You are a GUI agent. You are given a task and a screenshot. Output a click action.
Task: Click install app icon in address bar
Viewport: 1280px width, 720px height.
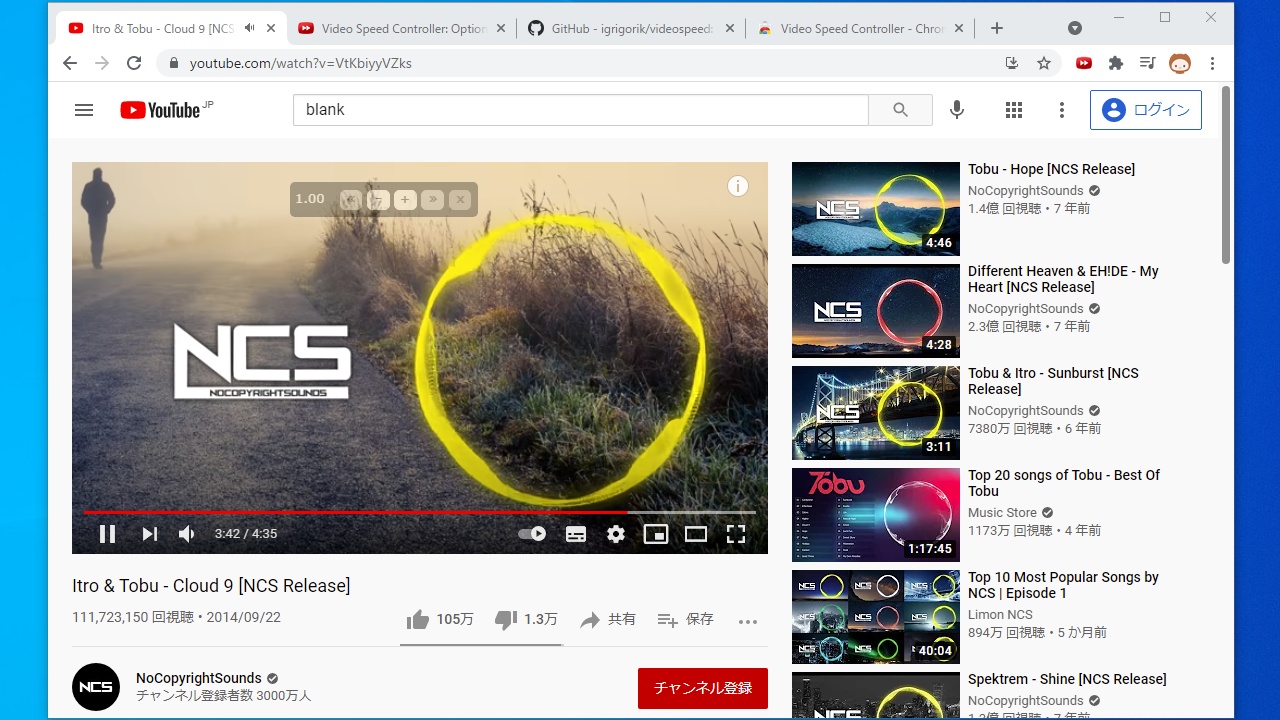pyautogui.click(x=1012, y=63)
